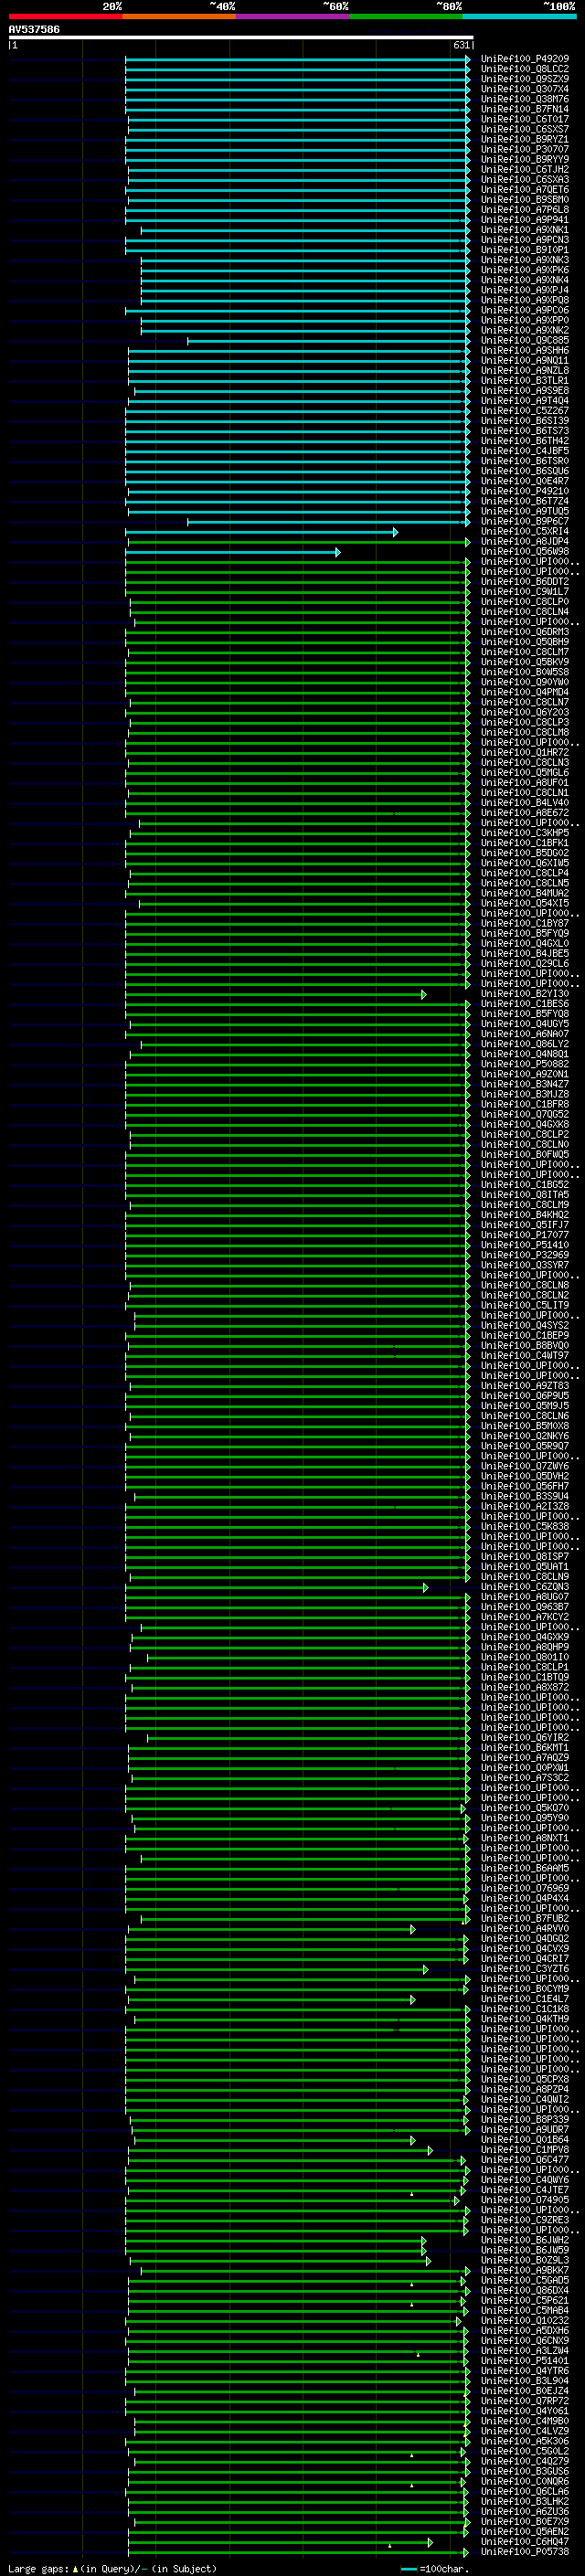
Task: Select hit UniRef100_A8QHP9
Action: [525, 1646]
